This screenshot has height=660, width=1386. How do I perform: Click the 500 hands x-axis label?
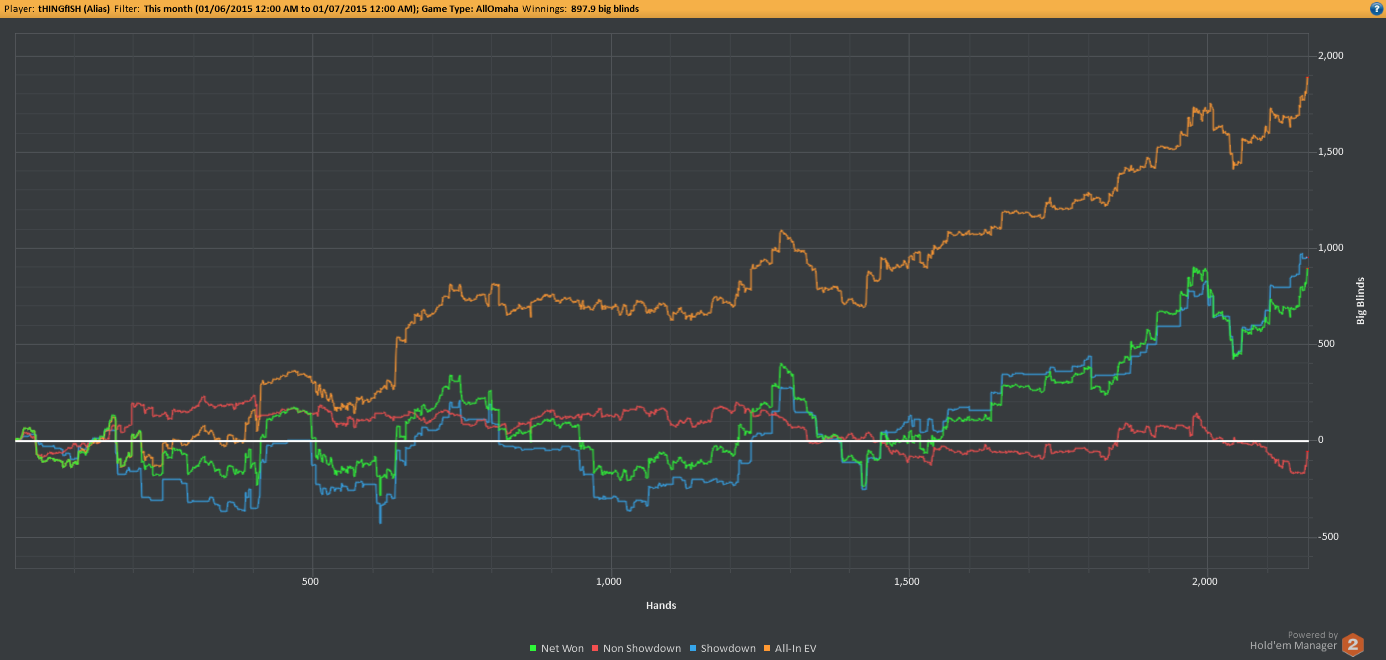[x=310, y=581]
